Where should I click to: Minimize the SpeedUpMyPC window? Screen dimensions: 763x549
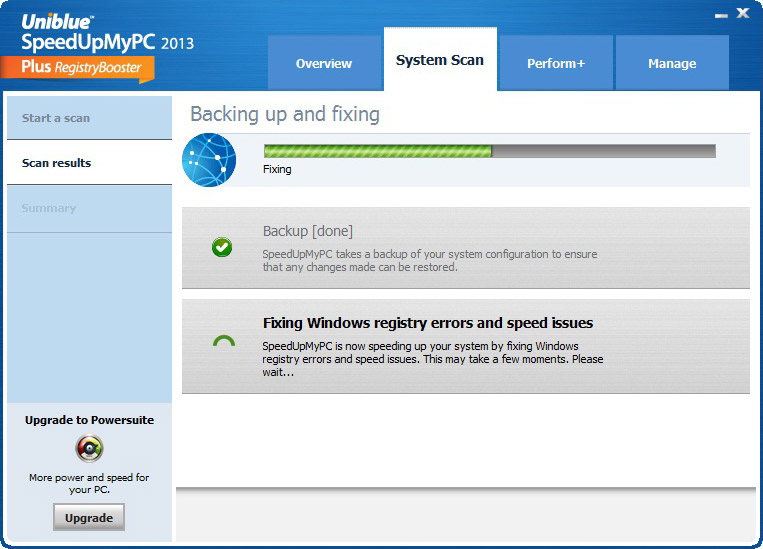[721, 15]
